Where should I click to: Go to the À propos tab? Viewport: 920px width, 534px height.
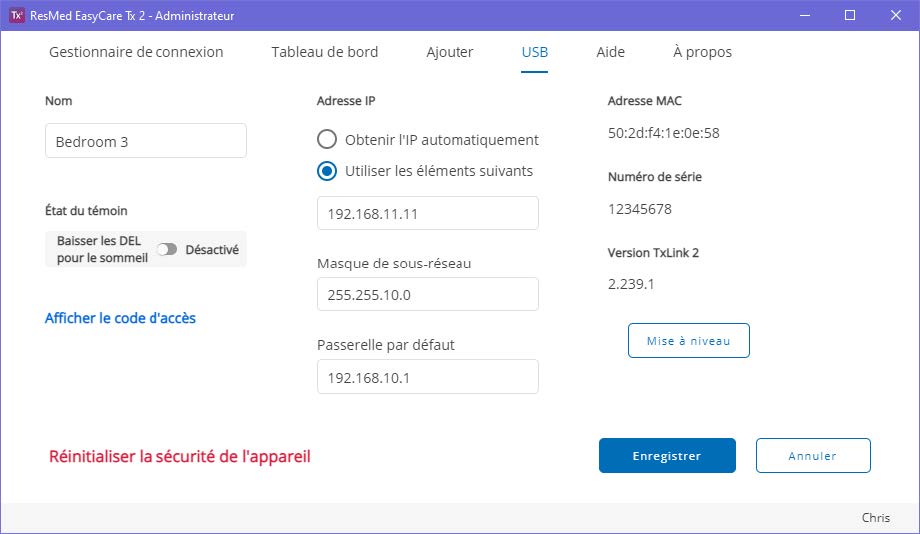pyautogui.click(x=702, y=52)
